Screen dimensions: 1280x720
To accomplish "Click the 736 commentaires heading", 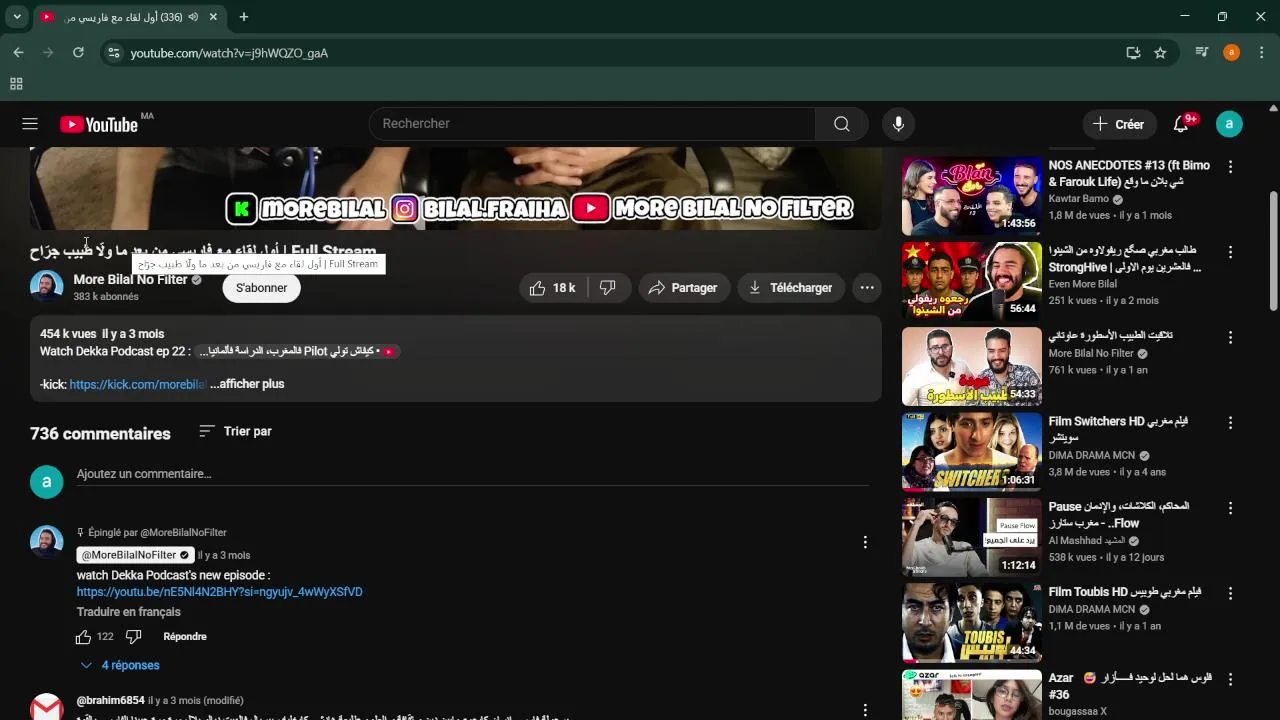I will click(100, 434).
